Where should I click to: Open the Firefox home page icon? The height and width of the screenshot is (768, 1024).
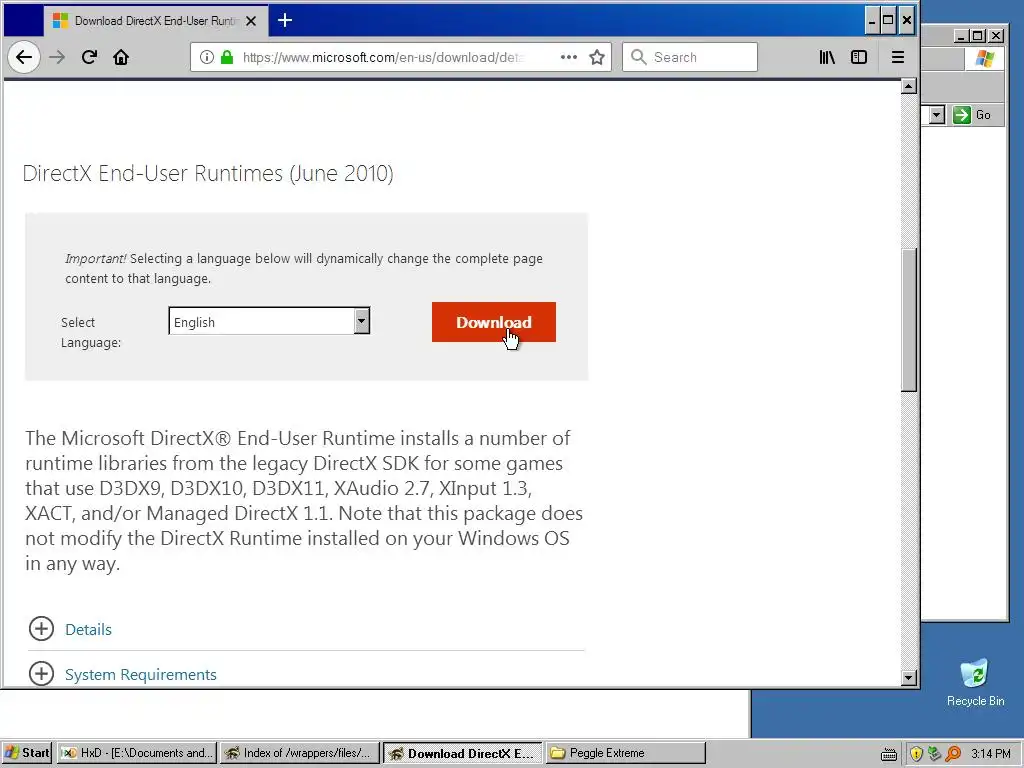(x=121, y=57)
